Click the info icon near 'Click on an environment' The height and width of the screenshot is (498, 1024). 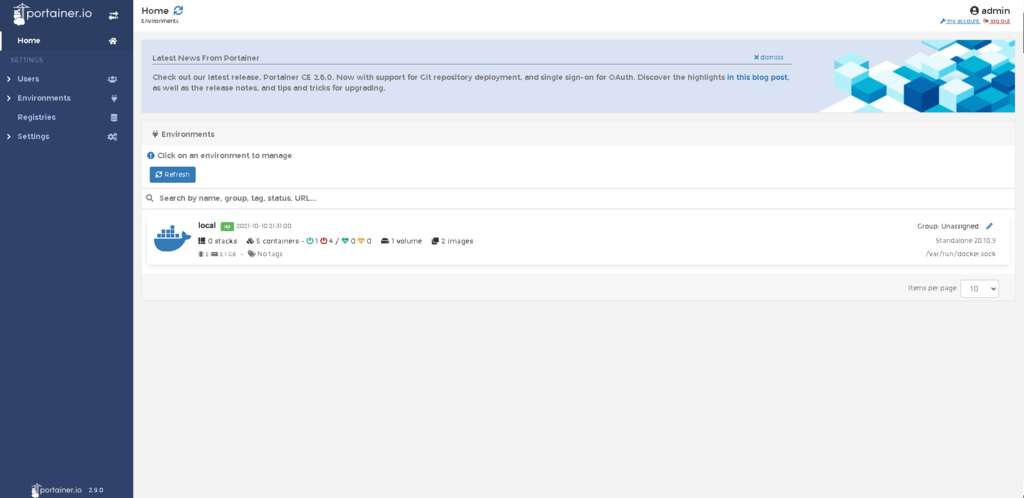coord(151,156)
